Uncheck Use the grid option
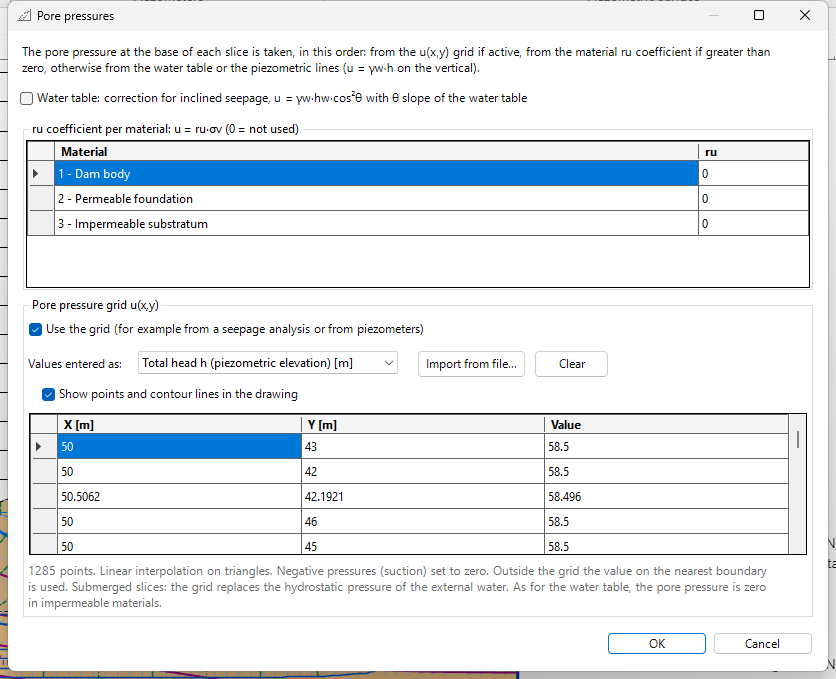Viewport: 836px width, 679px height. 36,329
